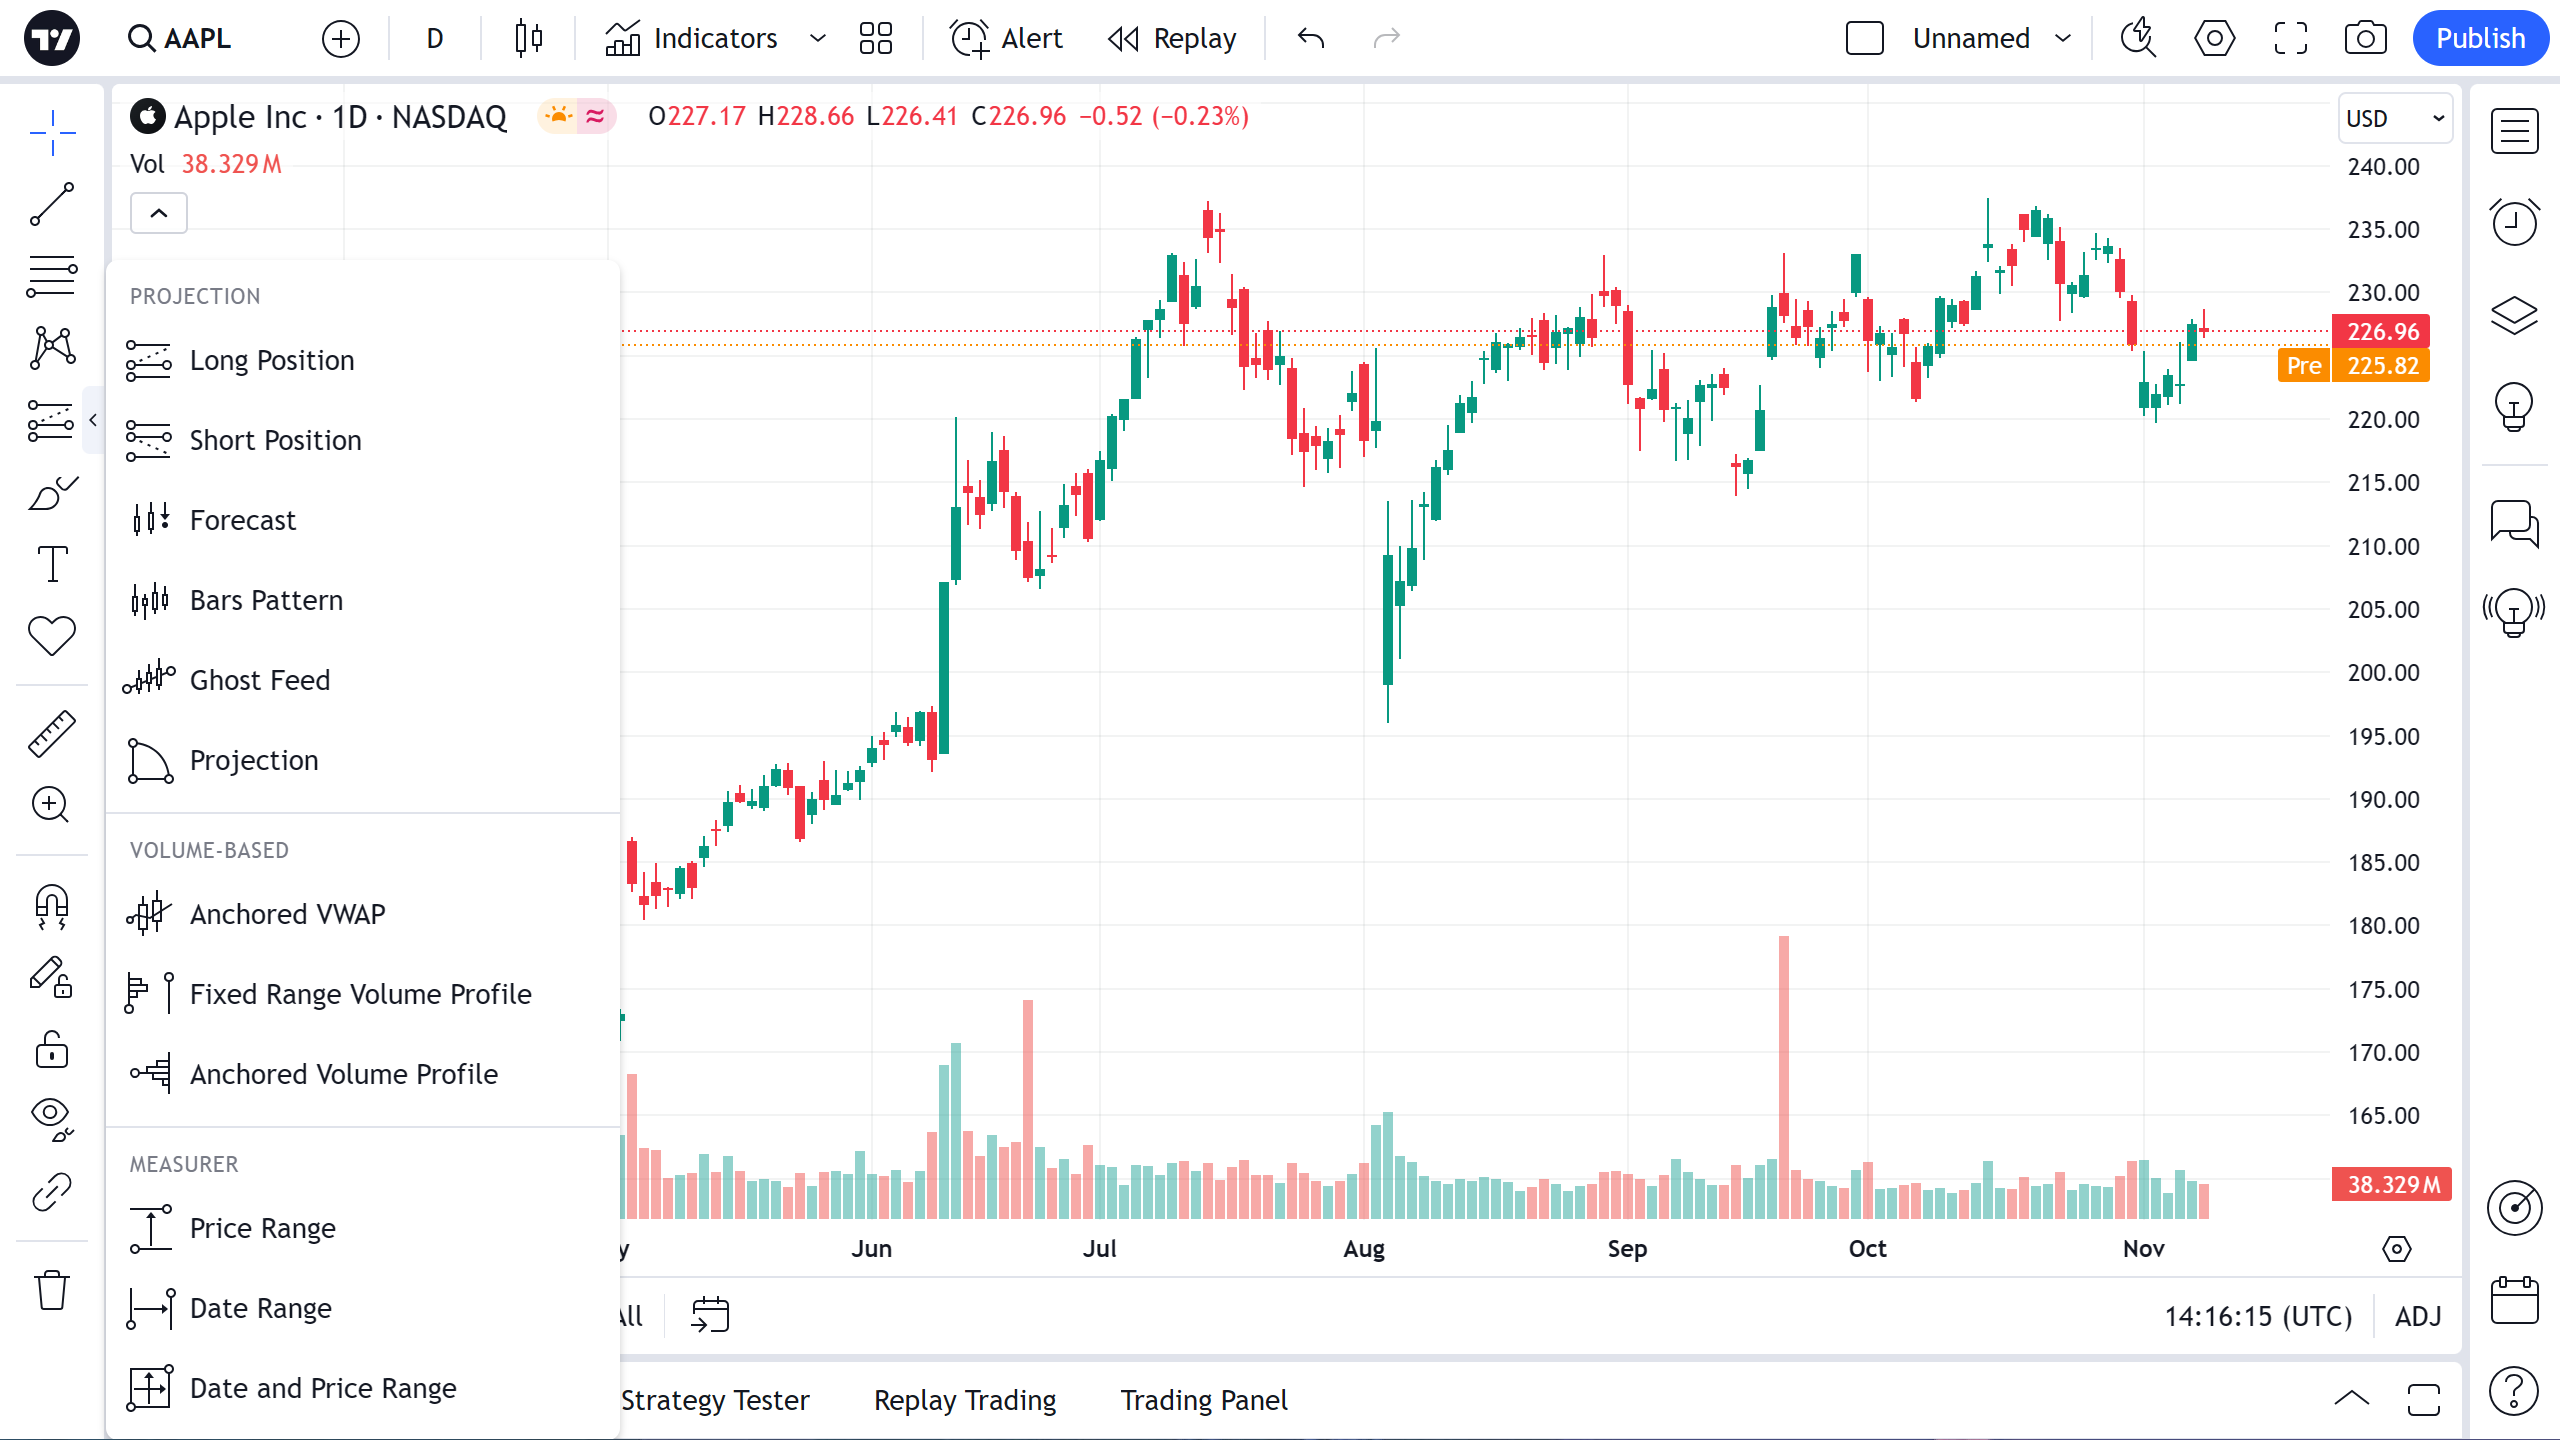
Task: Click the Publish button
Action: 2481,38
